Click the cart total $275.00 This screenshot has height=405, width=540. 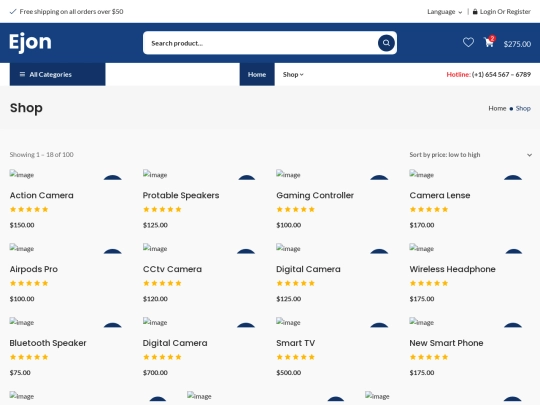pyautogui.click(x=517, y=44)
